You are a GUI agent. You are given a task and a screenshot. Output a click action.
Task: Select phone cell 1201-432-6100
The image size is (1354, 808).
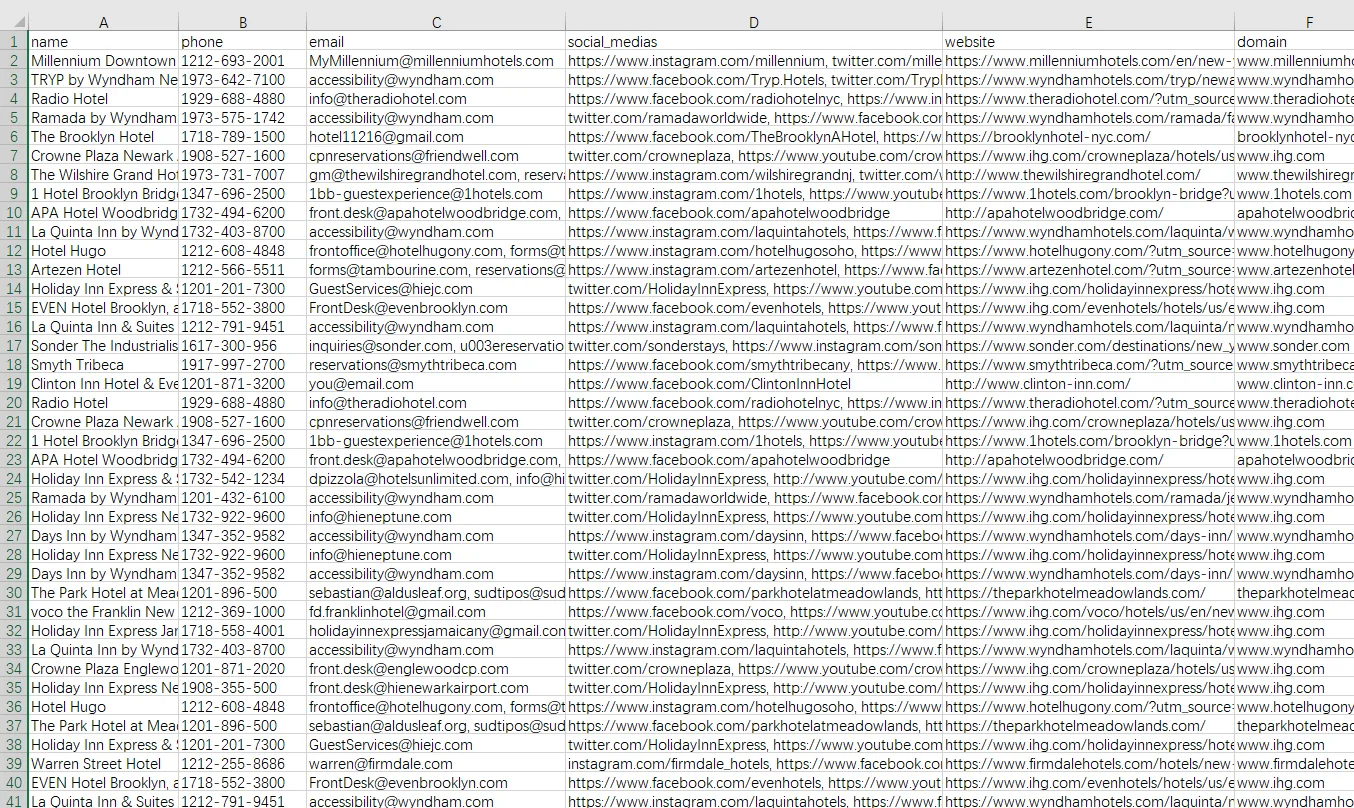click(x=243, y=498)
